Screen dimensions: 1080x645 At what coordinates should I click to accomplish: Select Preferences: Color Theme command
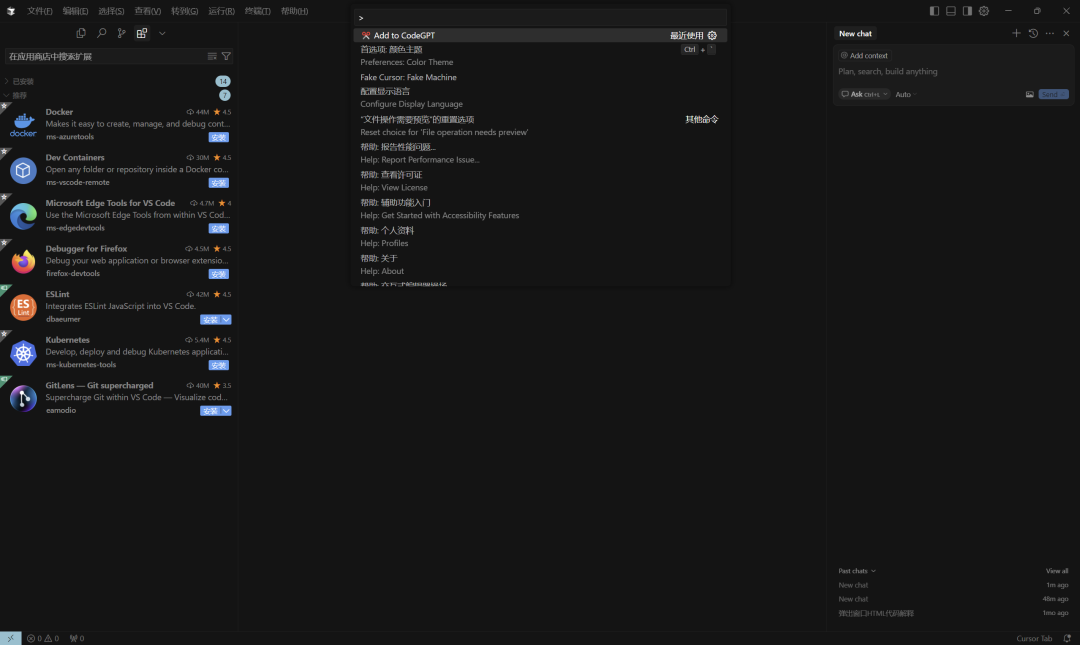click(540, 56)
